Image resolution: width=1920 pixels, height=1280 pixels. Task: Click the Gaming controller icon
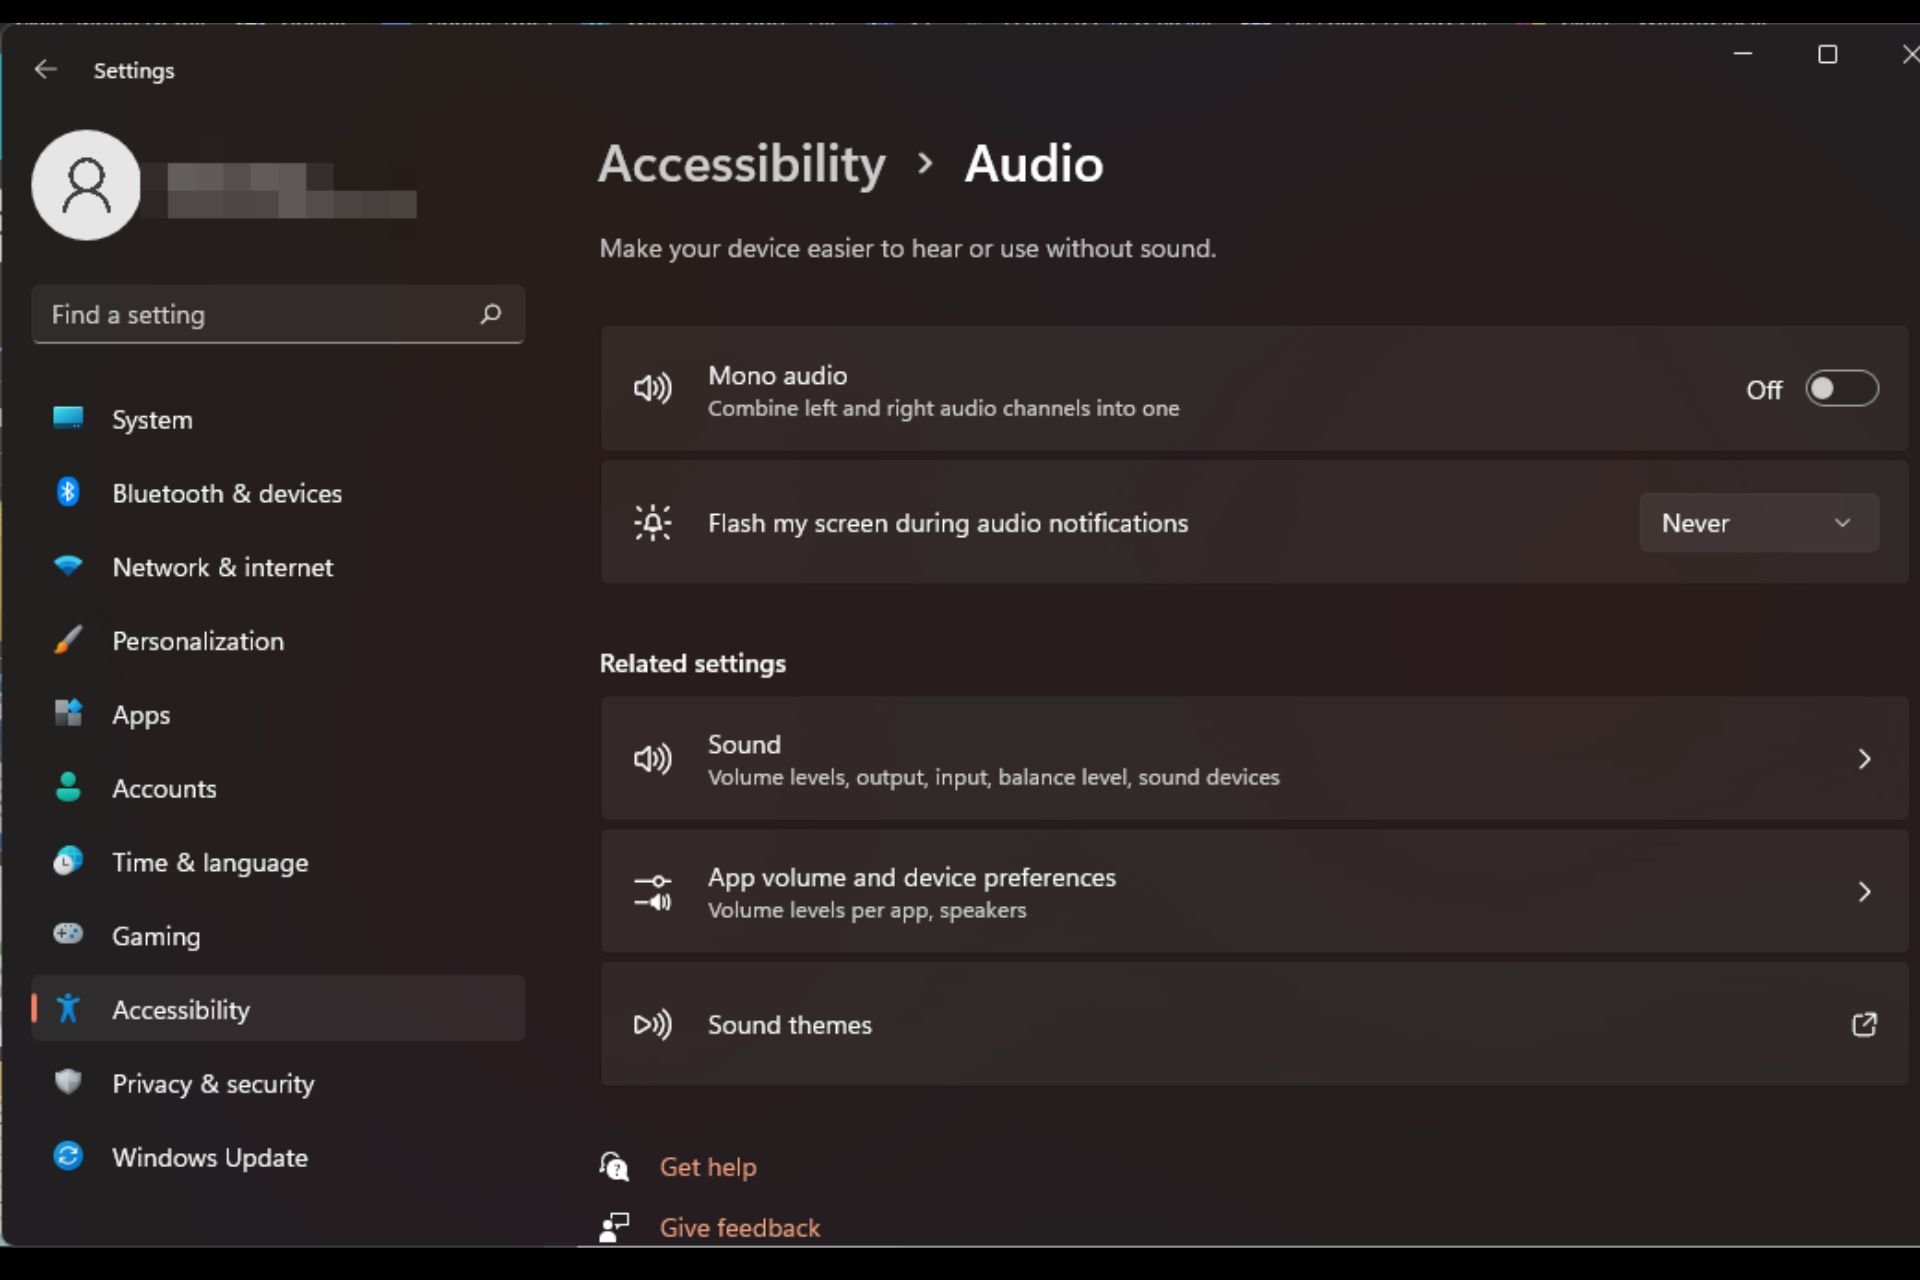click(x=66, y=934)
